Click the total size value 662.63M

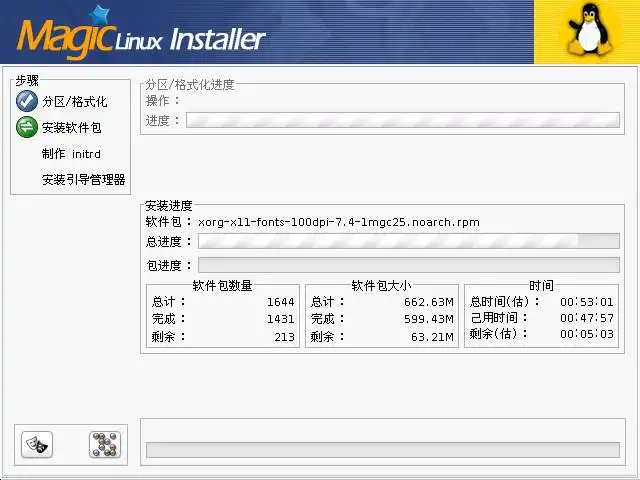click(429, 302)
